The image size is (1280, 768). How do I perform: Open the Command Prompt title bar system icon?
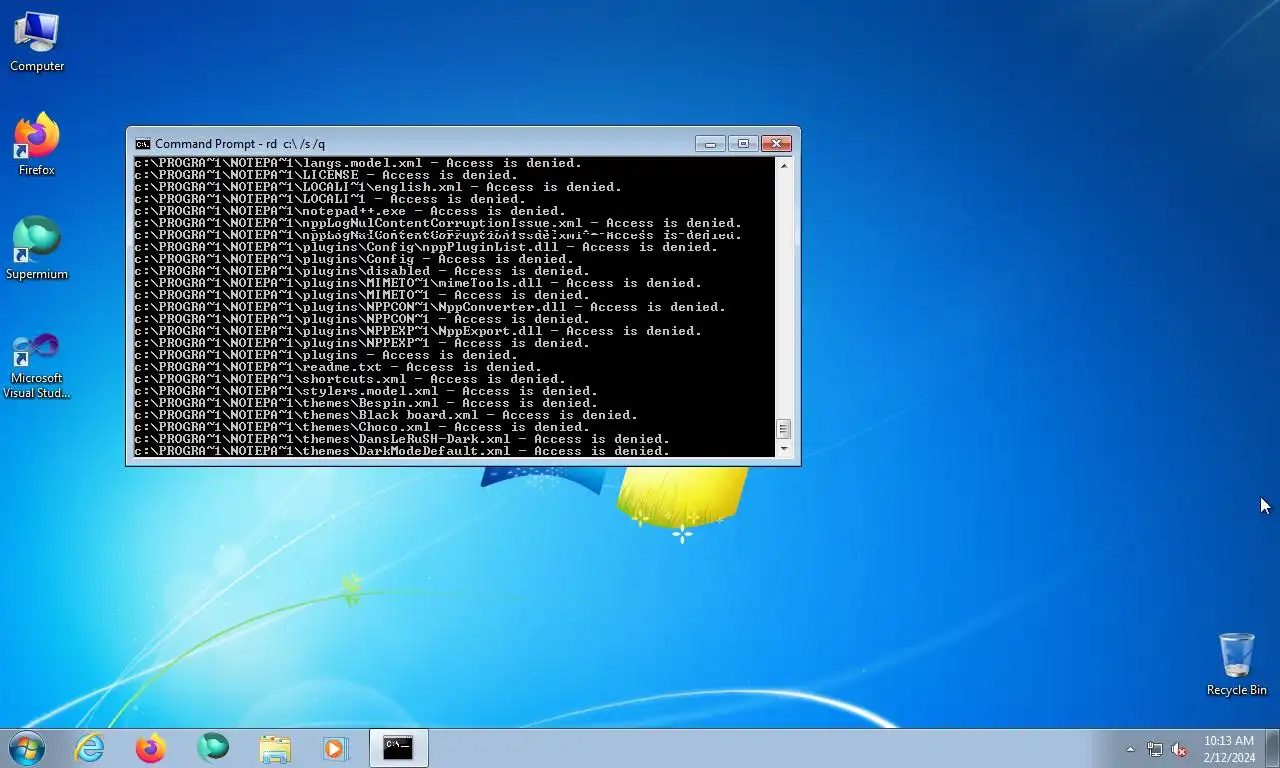143,144
